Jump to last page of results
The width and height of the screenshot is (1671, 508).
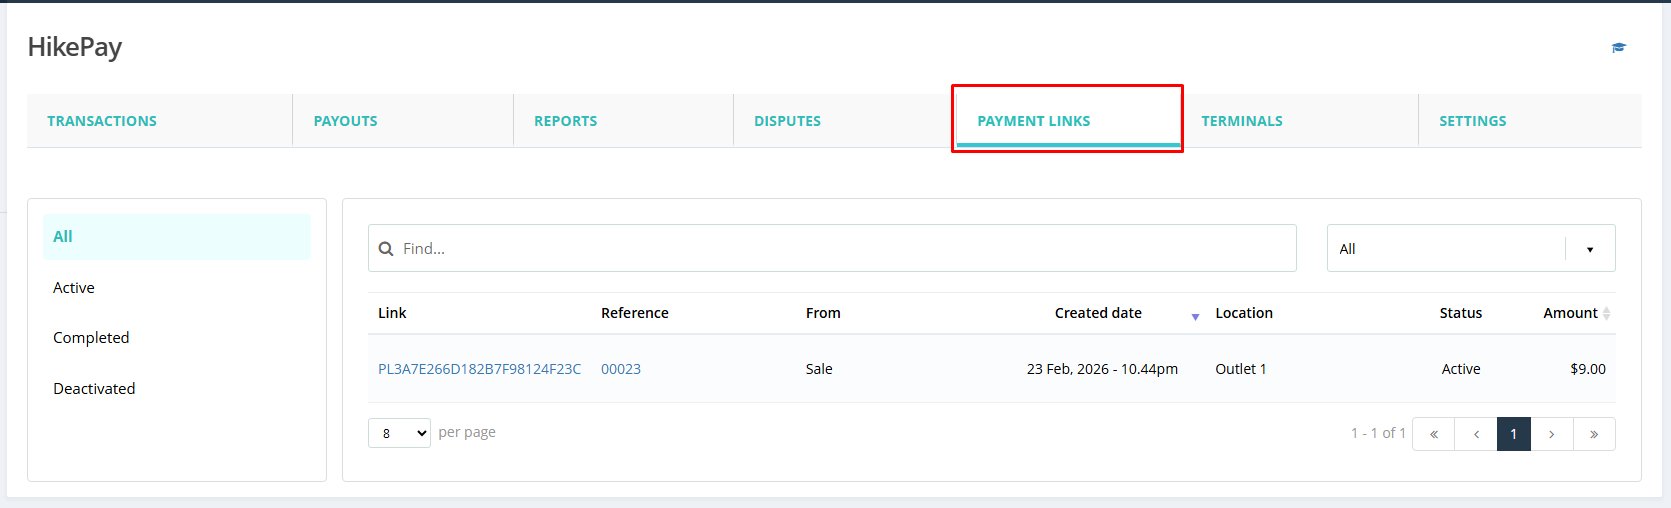[x=1593, y=434]
